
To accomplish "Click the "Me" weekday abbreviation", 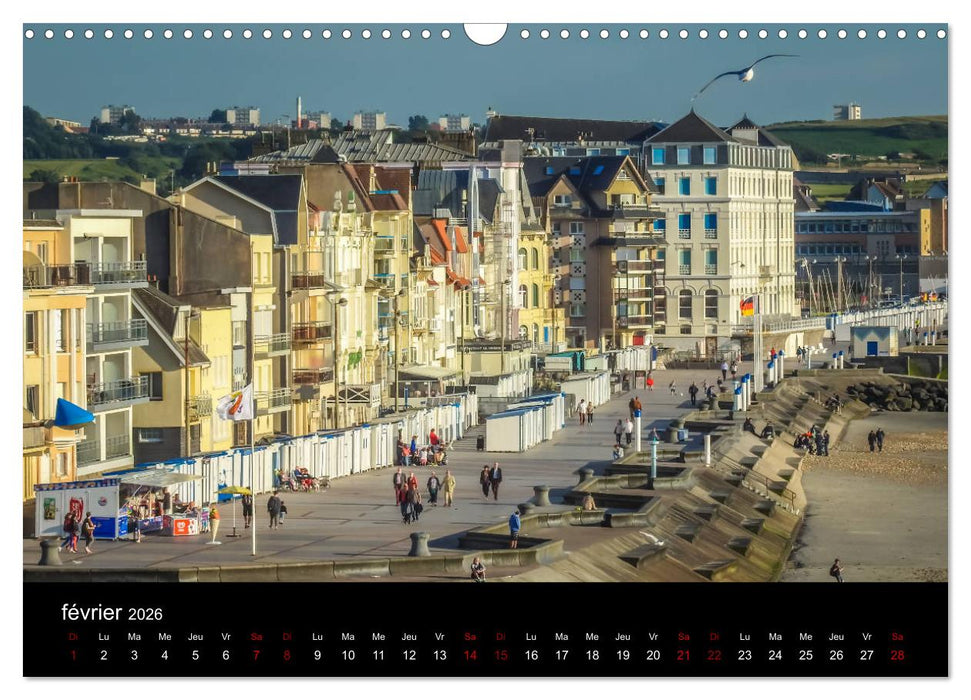I will [163, 637].
